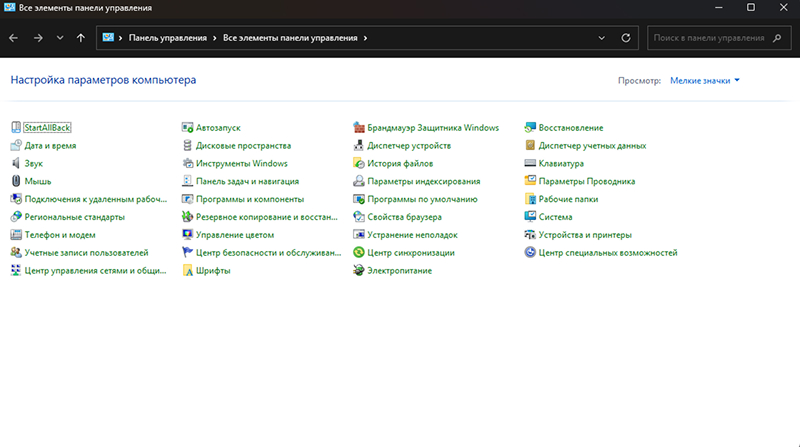
Task: Expand the chevron after the address bar's root icon
Action: point(120,38)
